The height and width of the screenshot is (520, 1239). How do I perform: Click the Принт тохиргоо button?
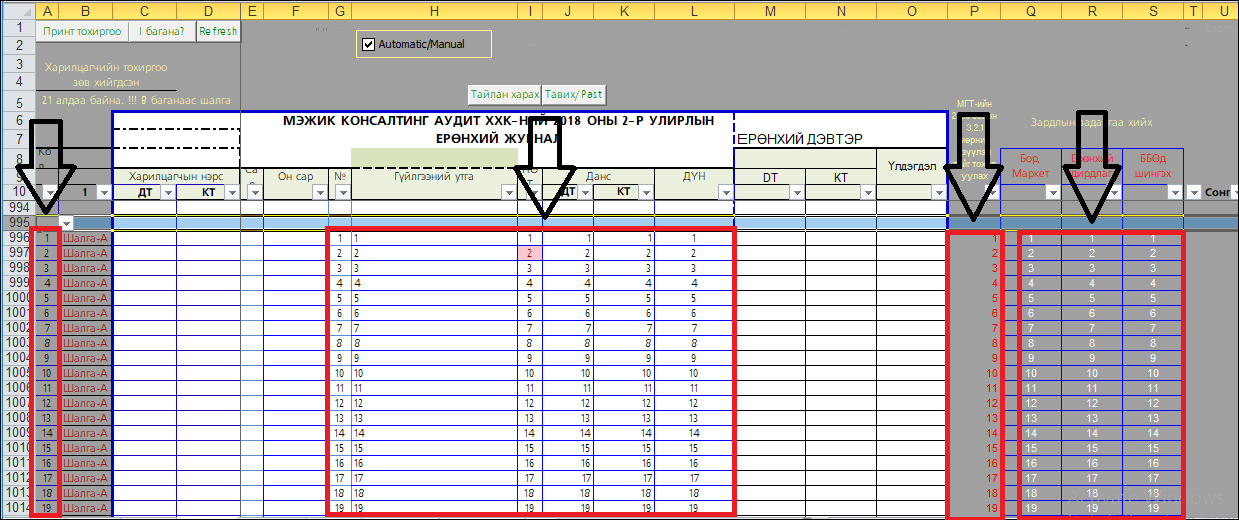[x=81, y=31]
